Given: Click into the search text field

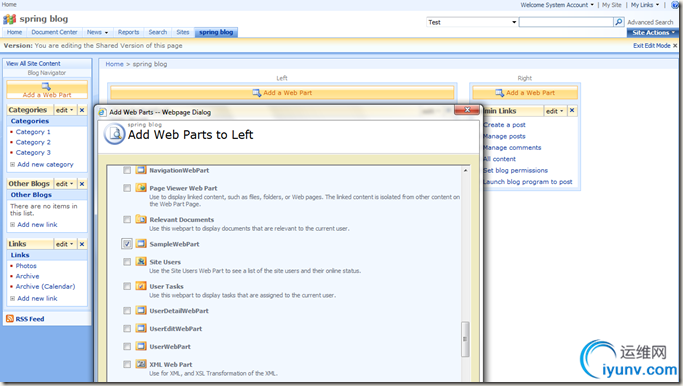Looking at the screenshot, I should tap(566, 22).
